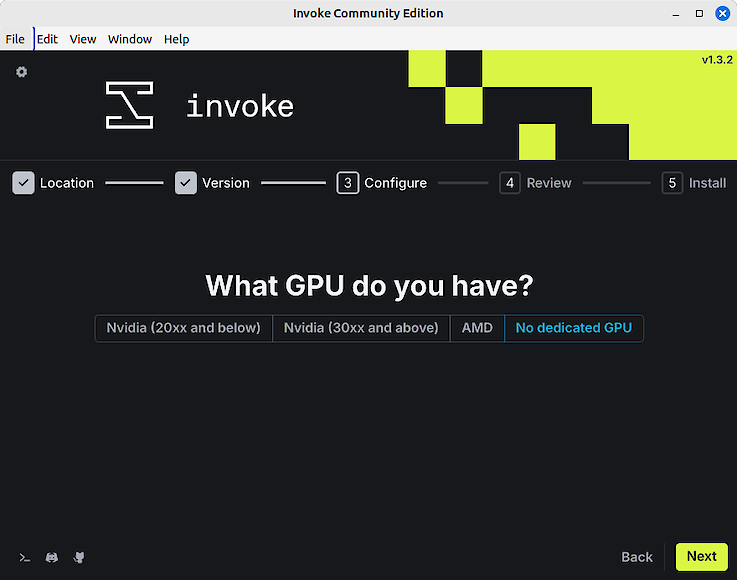737x580 pixels.
Task: Go Back to previous step
Action: pos(637,557)
